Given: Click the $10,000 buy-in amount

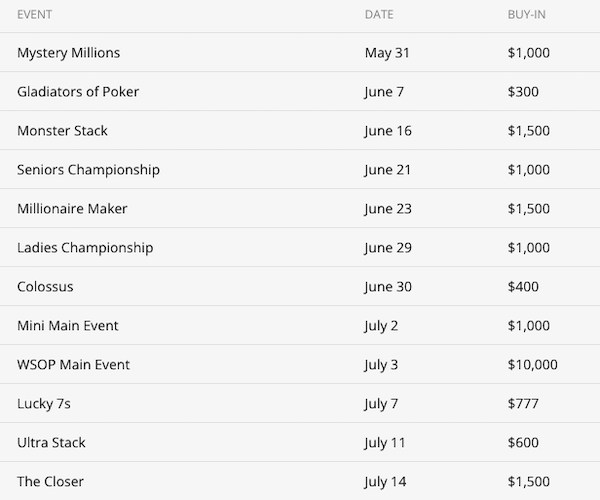Looking at the screenshot, I should pos(533,365).
